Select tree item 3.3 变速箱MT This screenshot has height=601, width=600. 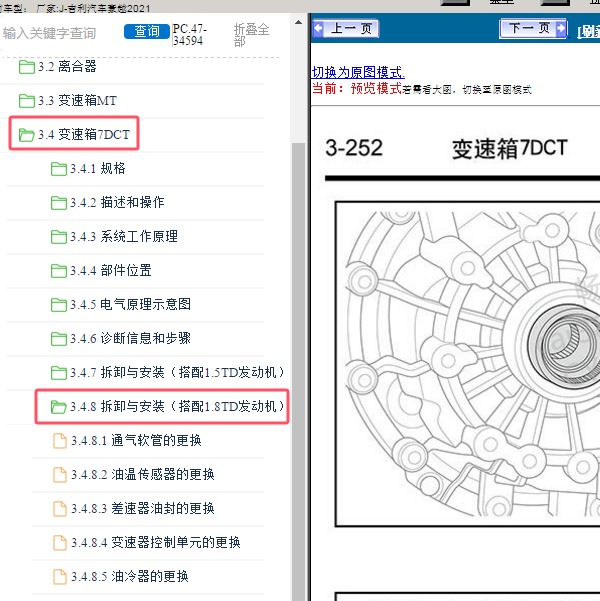[77, 101]
